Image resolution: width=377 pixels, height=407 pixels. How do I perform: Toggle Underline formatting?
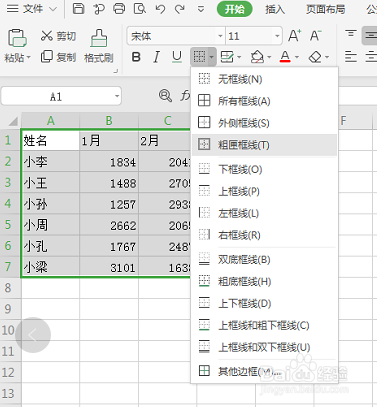pyautogui.click(x=177, y=57)
